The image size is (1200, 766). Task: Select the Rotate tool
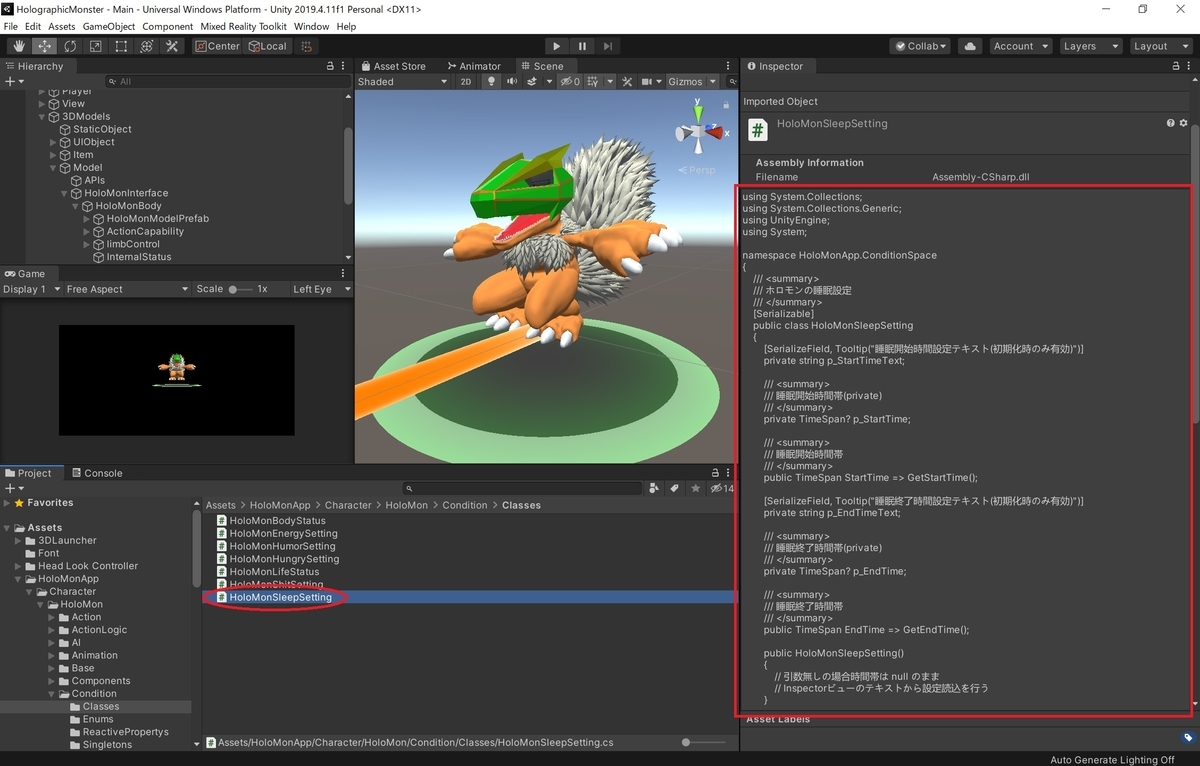pos(70,46)
